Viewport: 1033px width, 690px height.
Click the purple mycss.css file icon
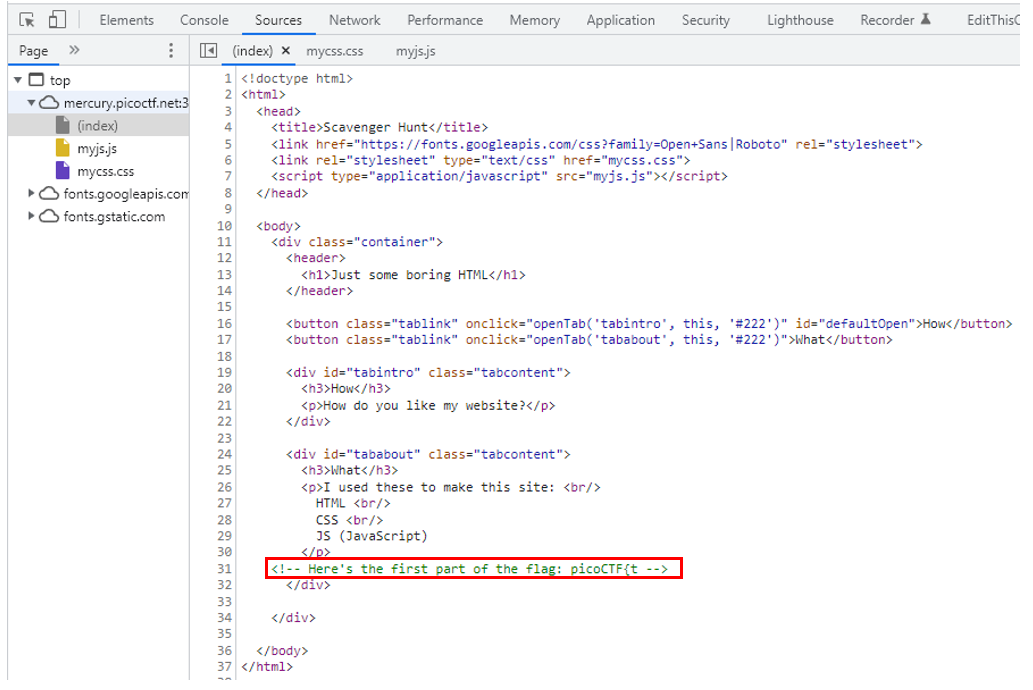click(63, 171)
